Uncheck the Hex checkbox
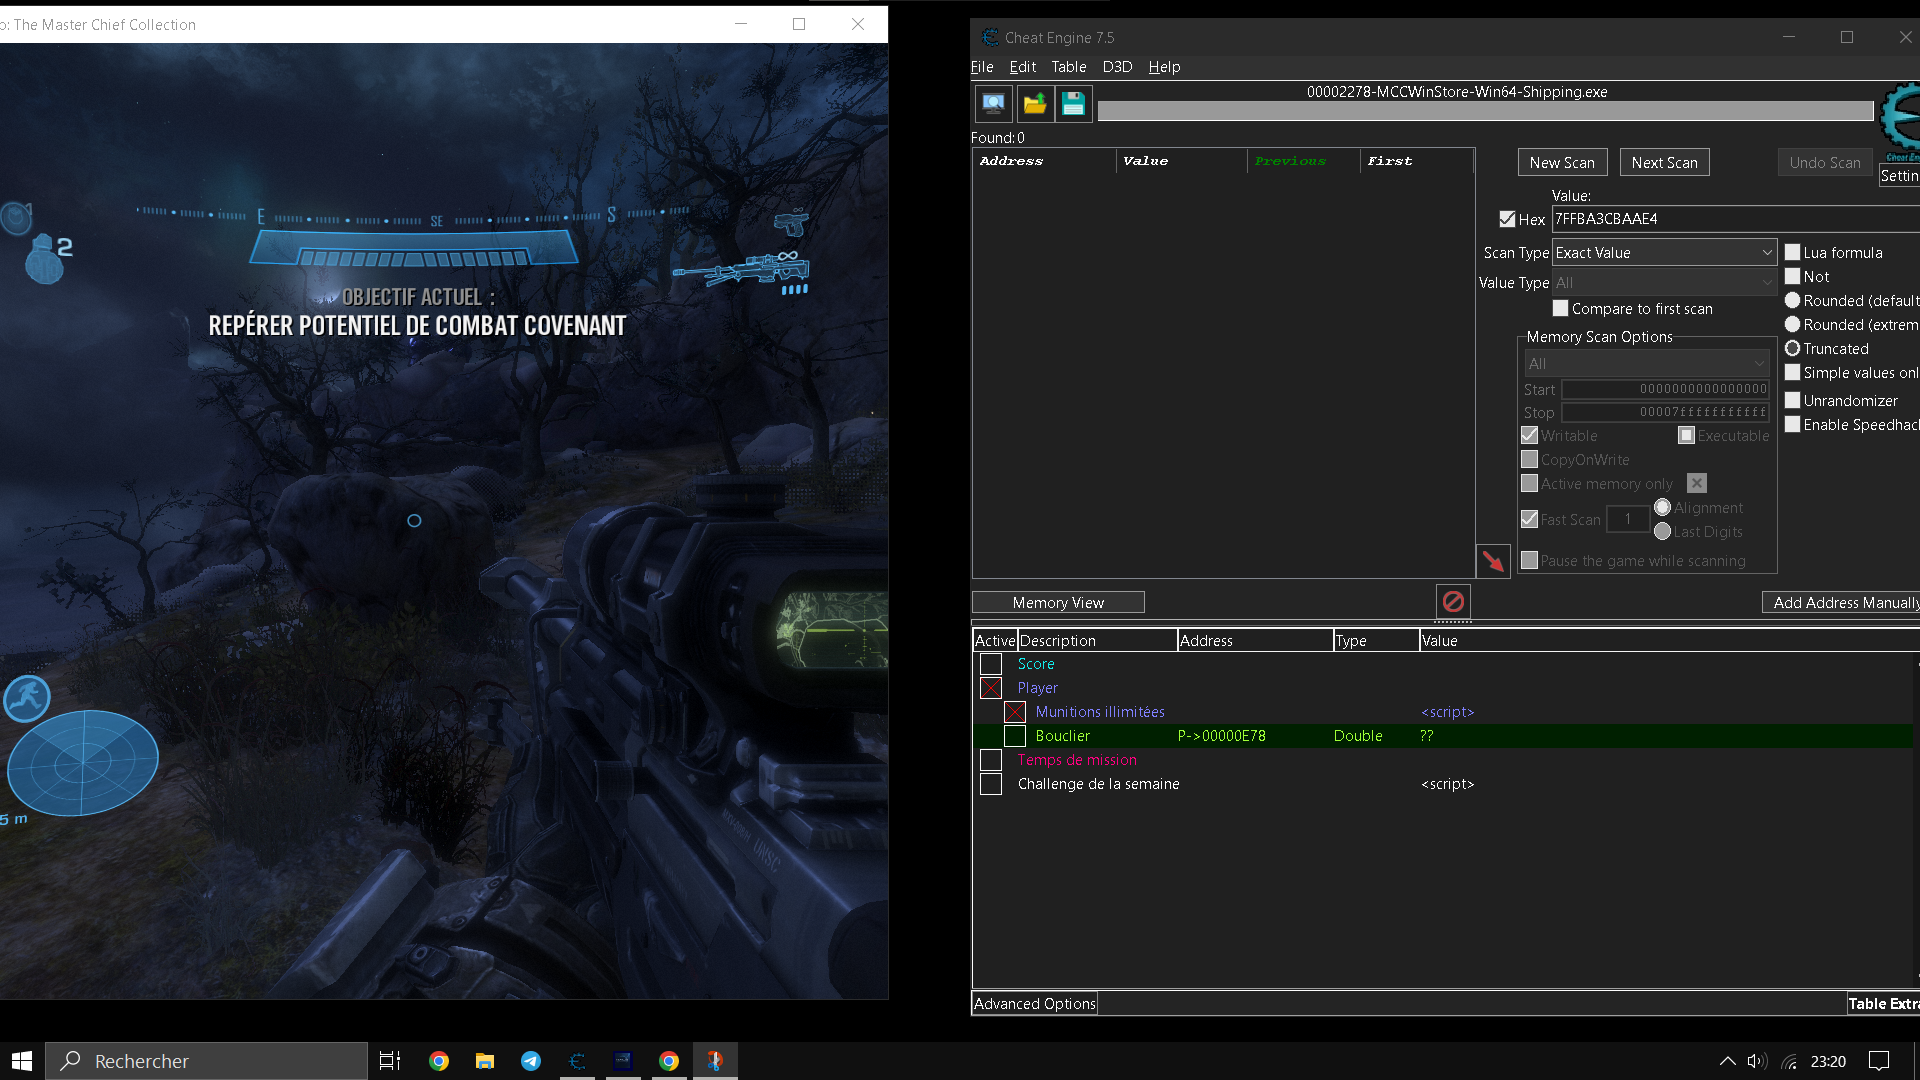Screen dimensions: 1920x1080 click(x=1507, y=219)
